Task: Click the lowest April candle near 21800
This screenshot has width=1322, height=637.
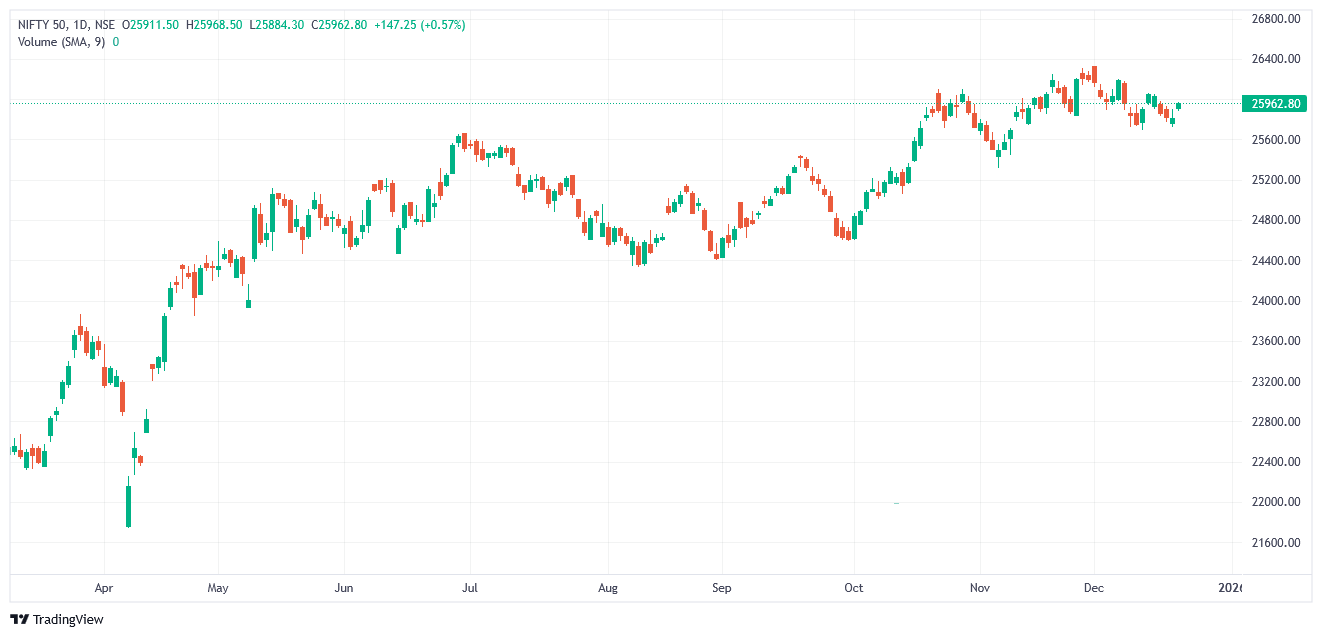Action: click(x=128, y=505)
